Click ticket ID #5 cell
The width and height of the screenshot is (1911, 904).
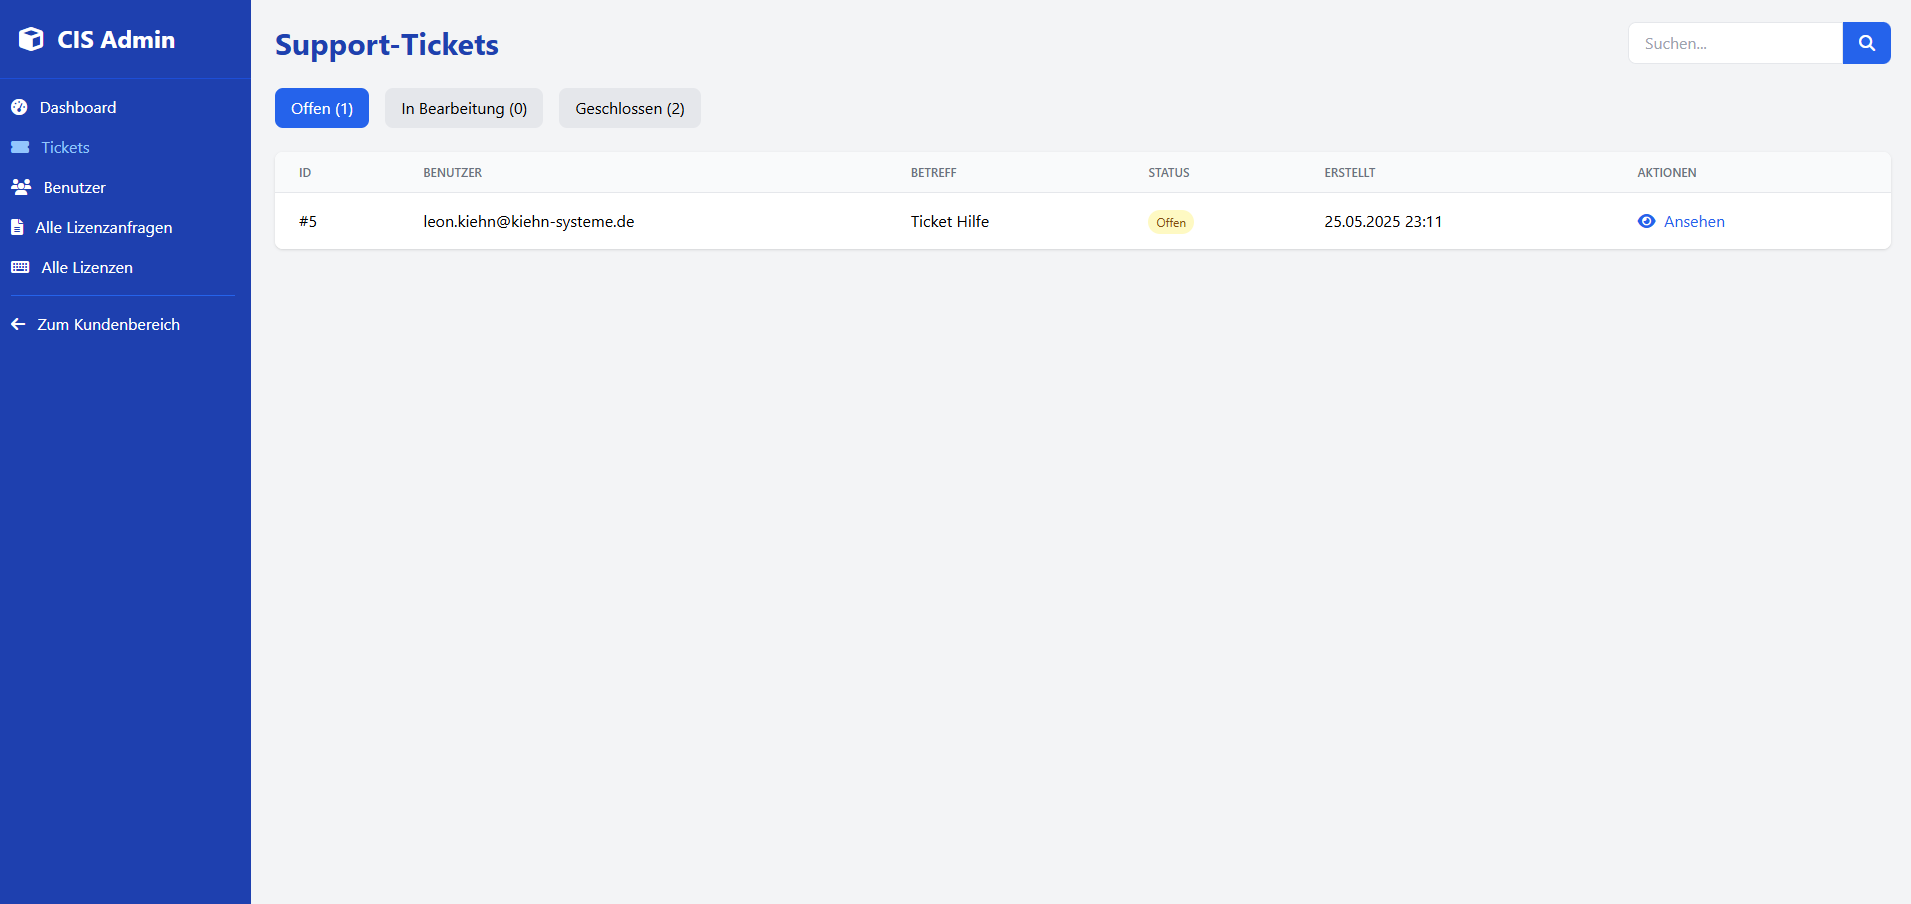coord(308,221)
